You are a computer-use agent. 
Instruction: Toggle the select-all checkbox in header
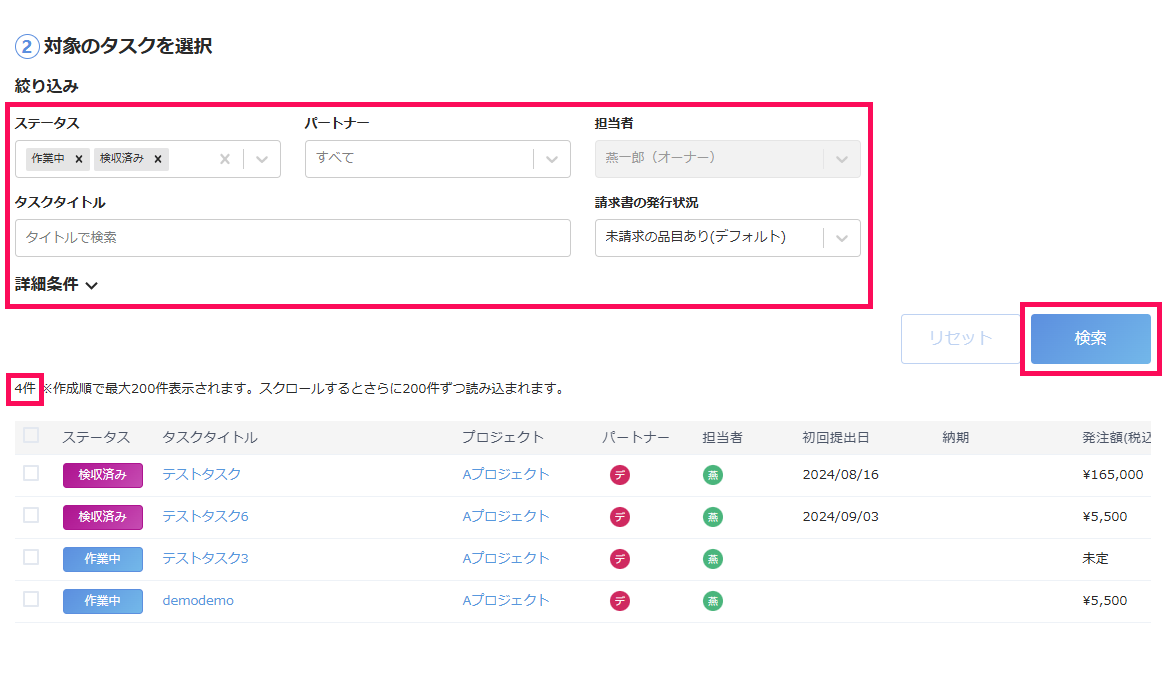click(30, 436)
